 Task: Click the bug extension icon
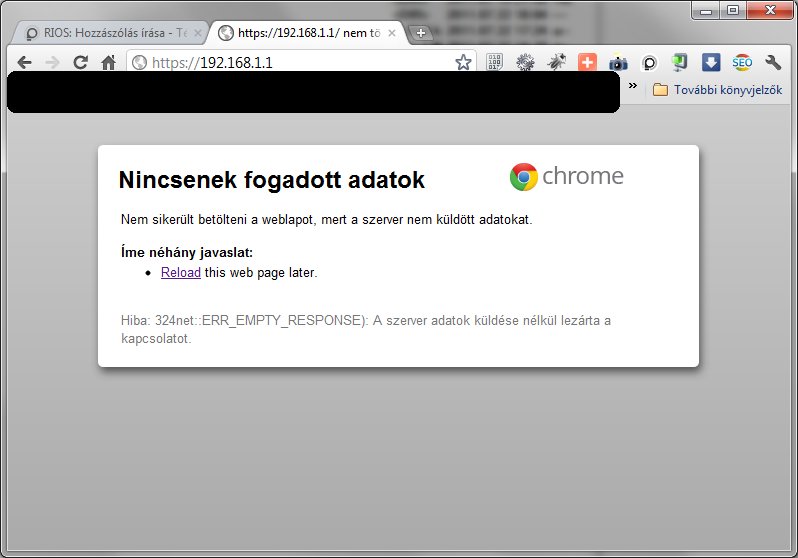tap(556, 62)
